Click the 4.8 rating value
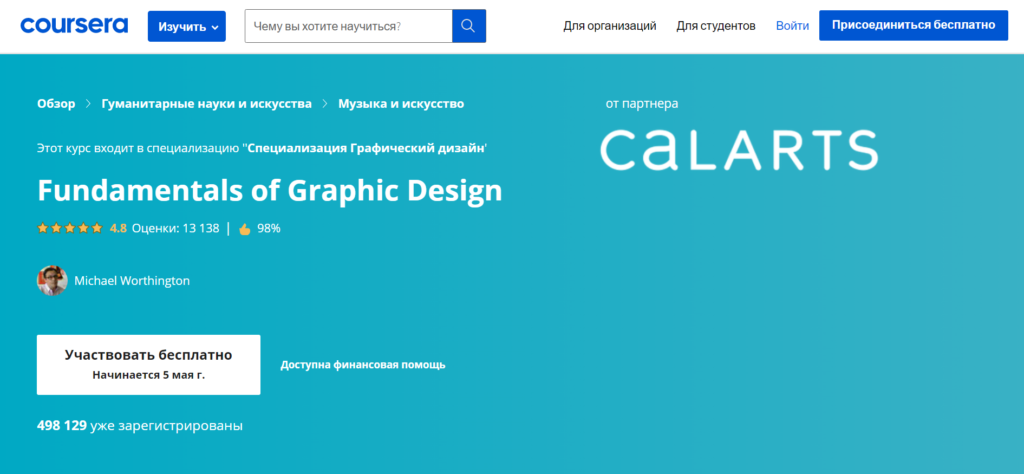 coord(118,229)
